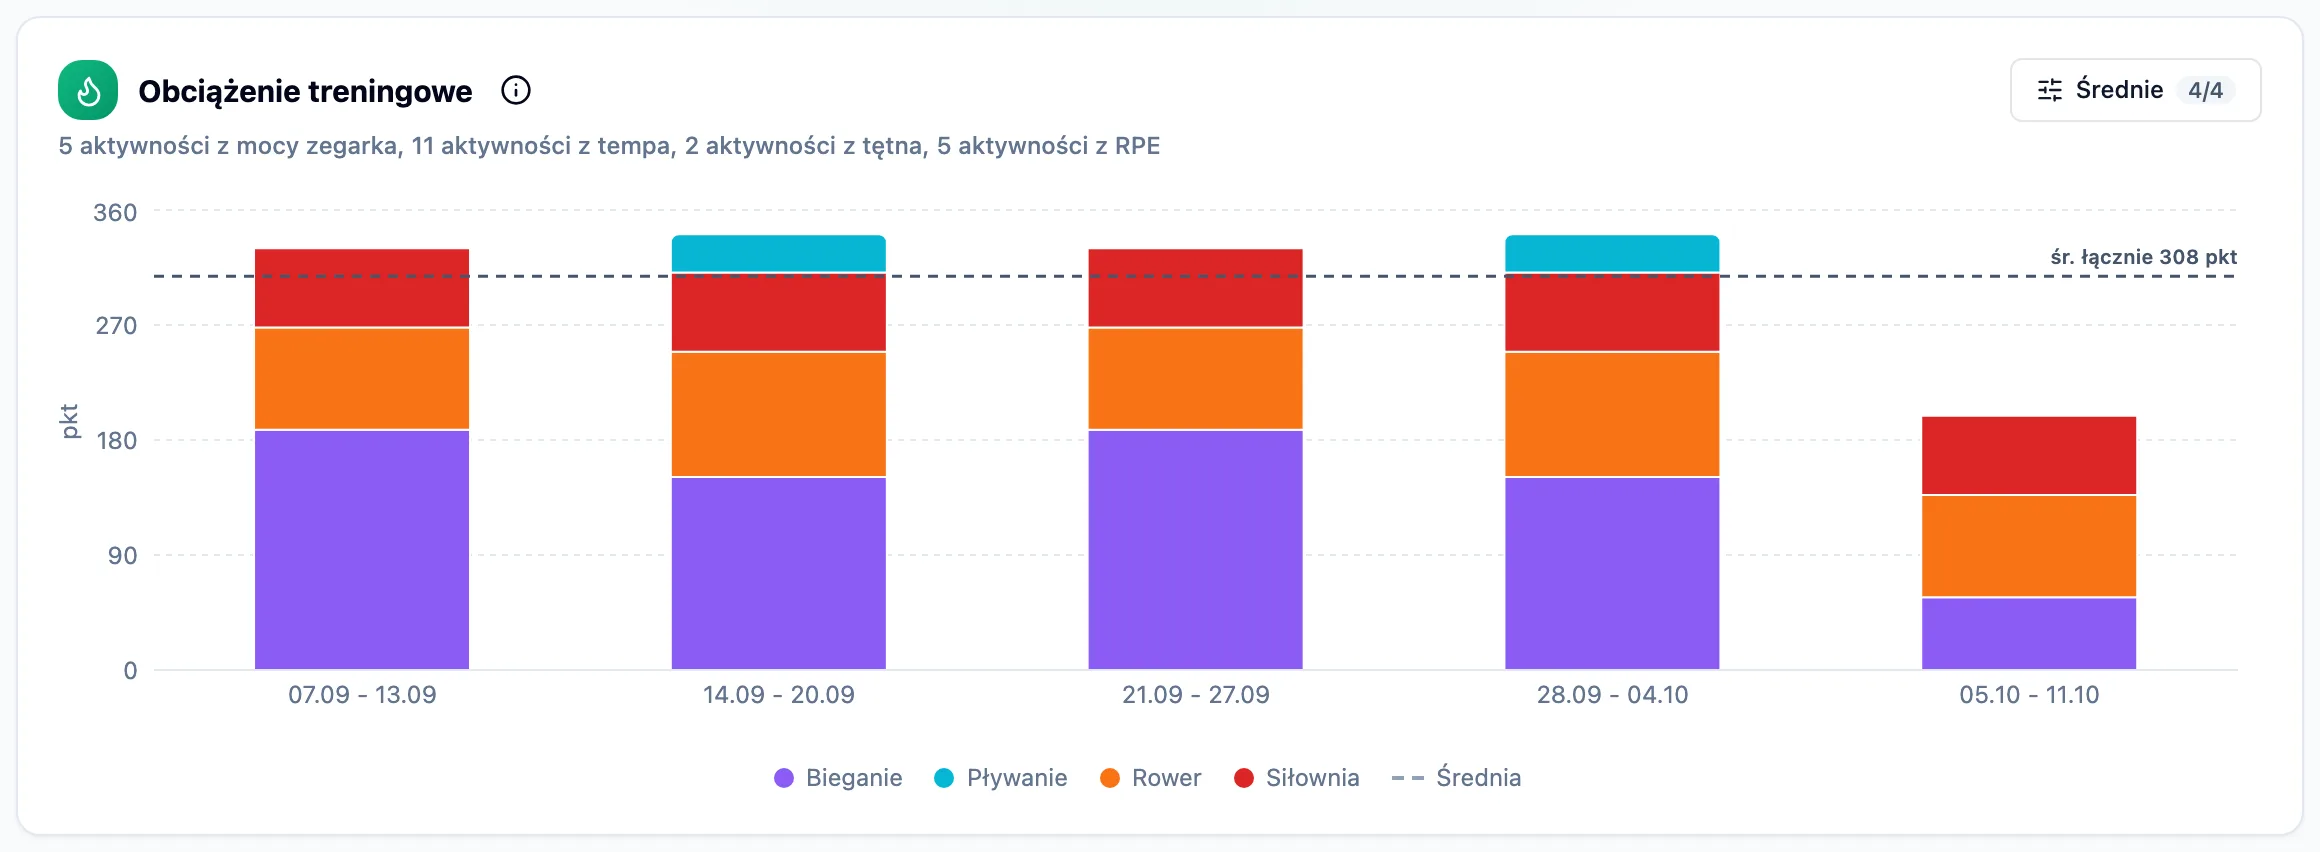Screen dimensions: 2320x852
Task: Click the śr. łącznie 308 pkt average label
Action: (x=2144, y=257)
